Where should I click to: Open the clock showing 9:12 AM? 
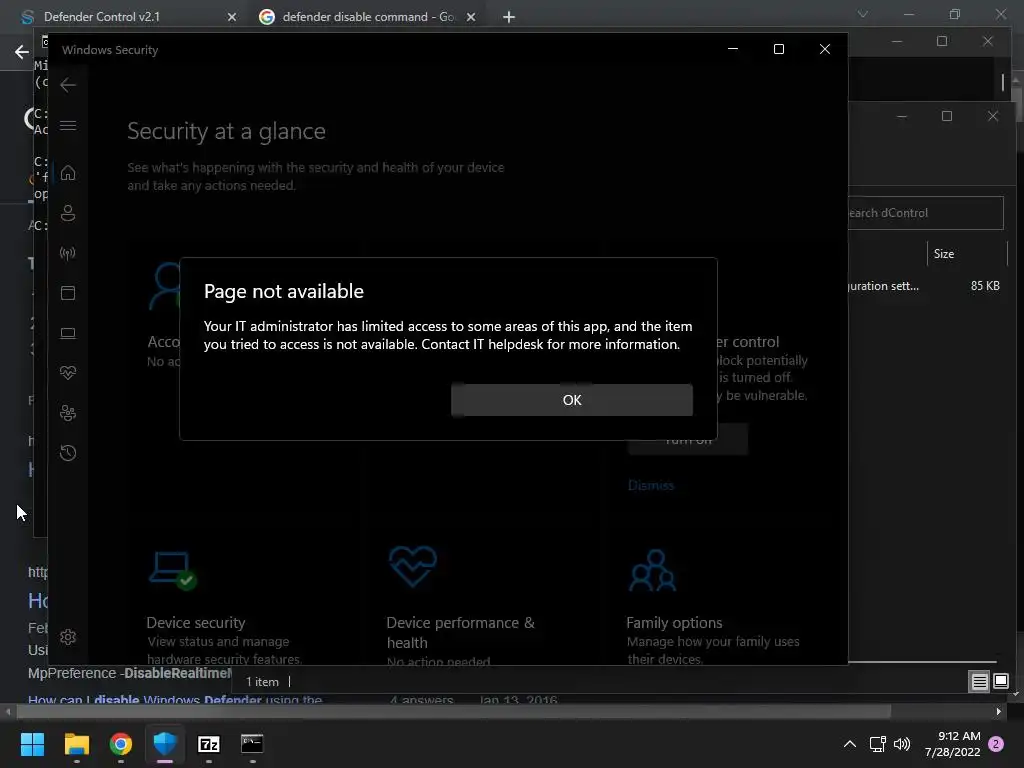tap(952, 744)
